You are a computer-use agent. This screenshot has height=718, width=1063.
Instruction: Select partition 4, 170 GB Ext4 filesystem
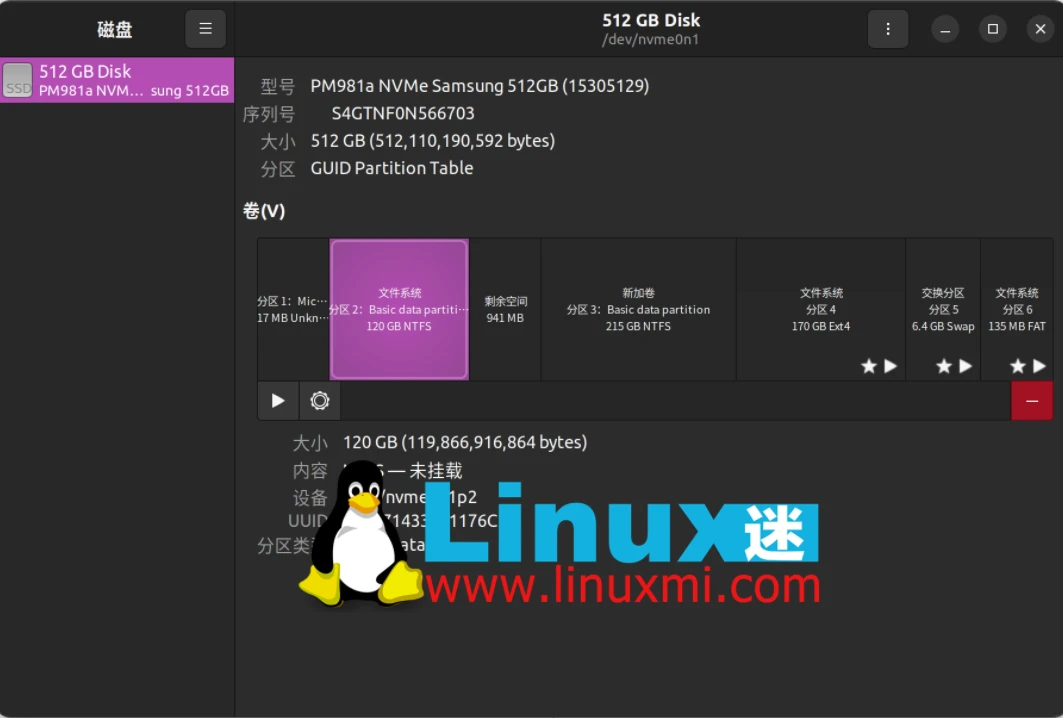(820, 309)
